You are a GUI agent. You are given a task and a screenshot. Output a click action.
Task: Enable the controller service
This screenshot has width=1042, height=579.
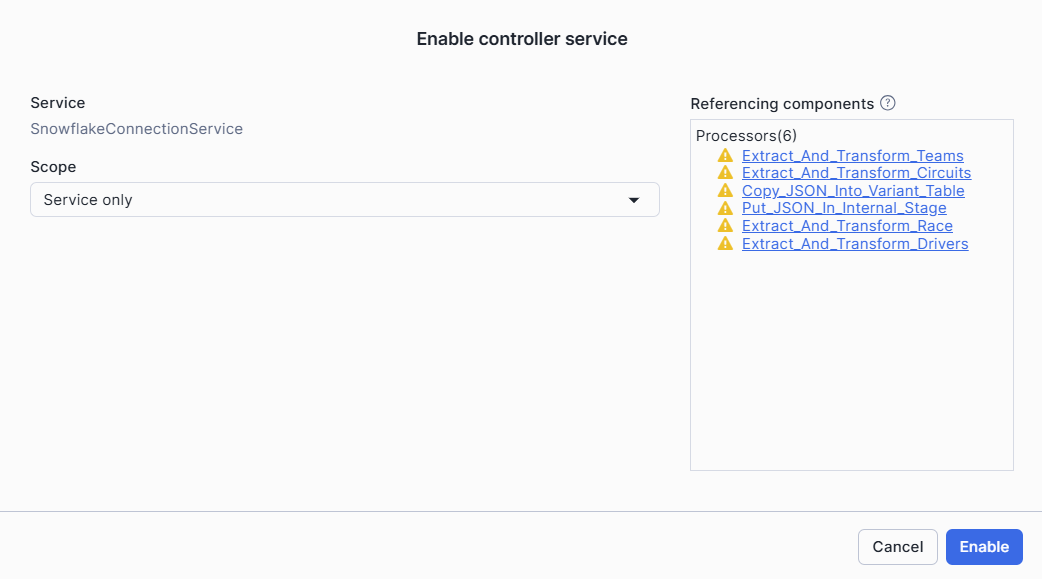pos(984,547)
